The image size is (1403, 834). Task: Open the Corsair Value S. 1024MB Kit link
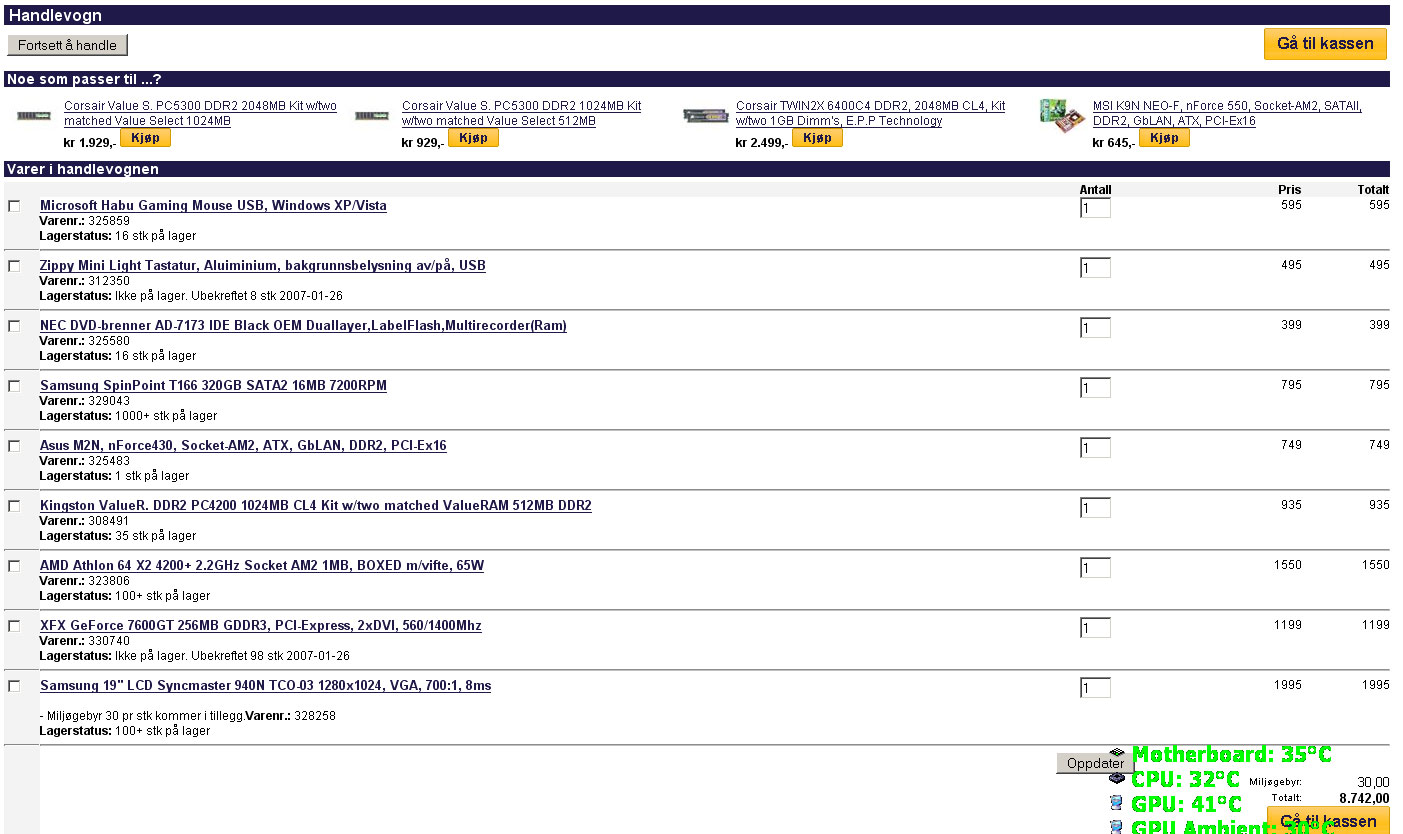coord(521,113)
